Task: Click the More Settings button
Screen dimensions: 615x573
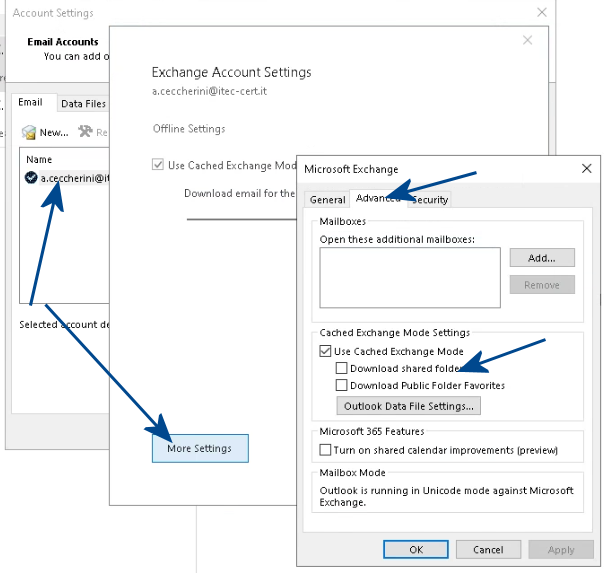Action: 200,448
